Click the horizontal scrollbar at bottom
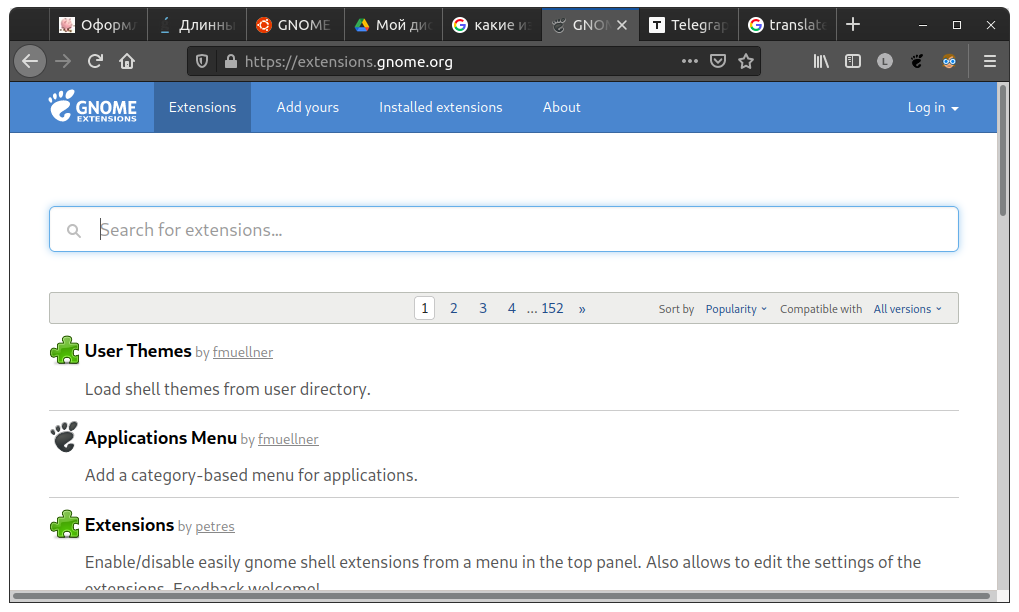The height and width of the screenshot is (612, 1019). tap(500, 596)
